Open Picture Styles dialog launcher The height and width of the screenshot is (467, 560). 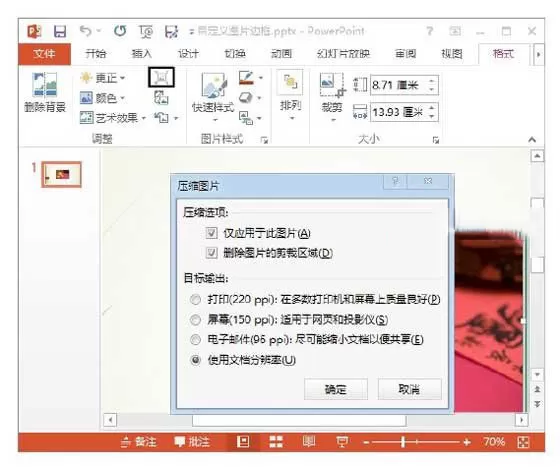264,140
